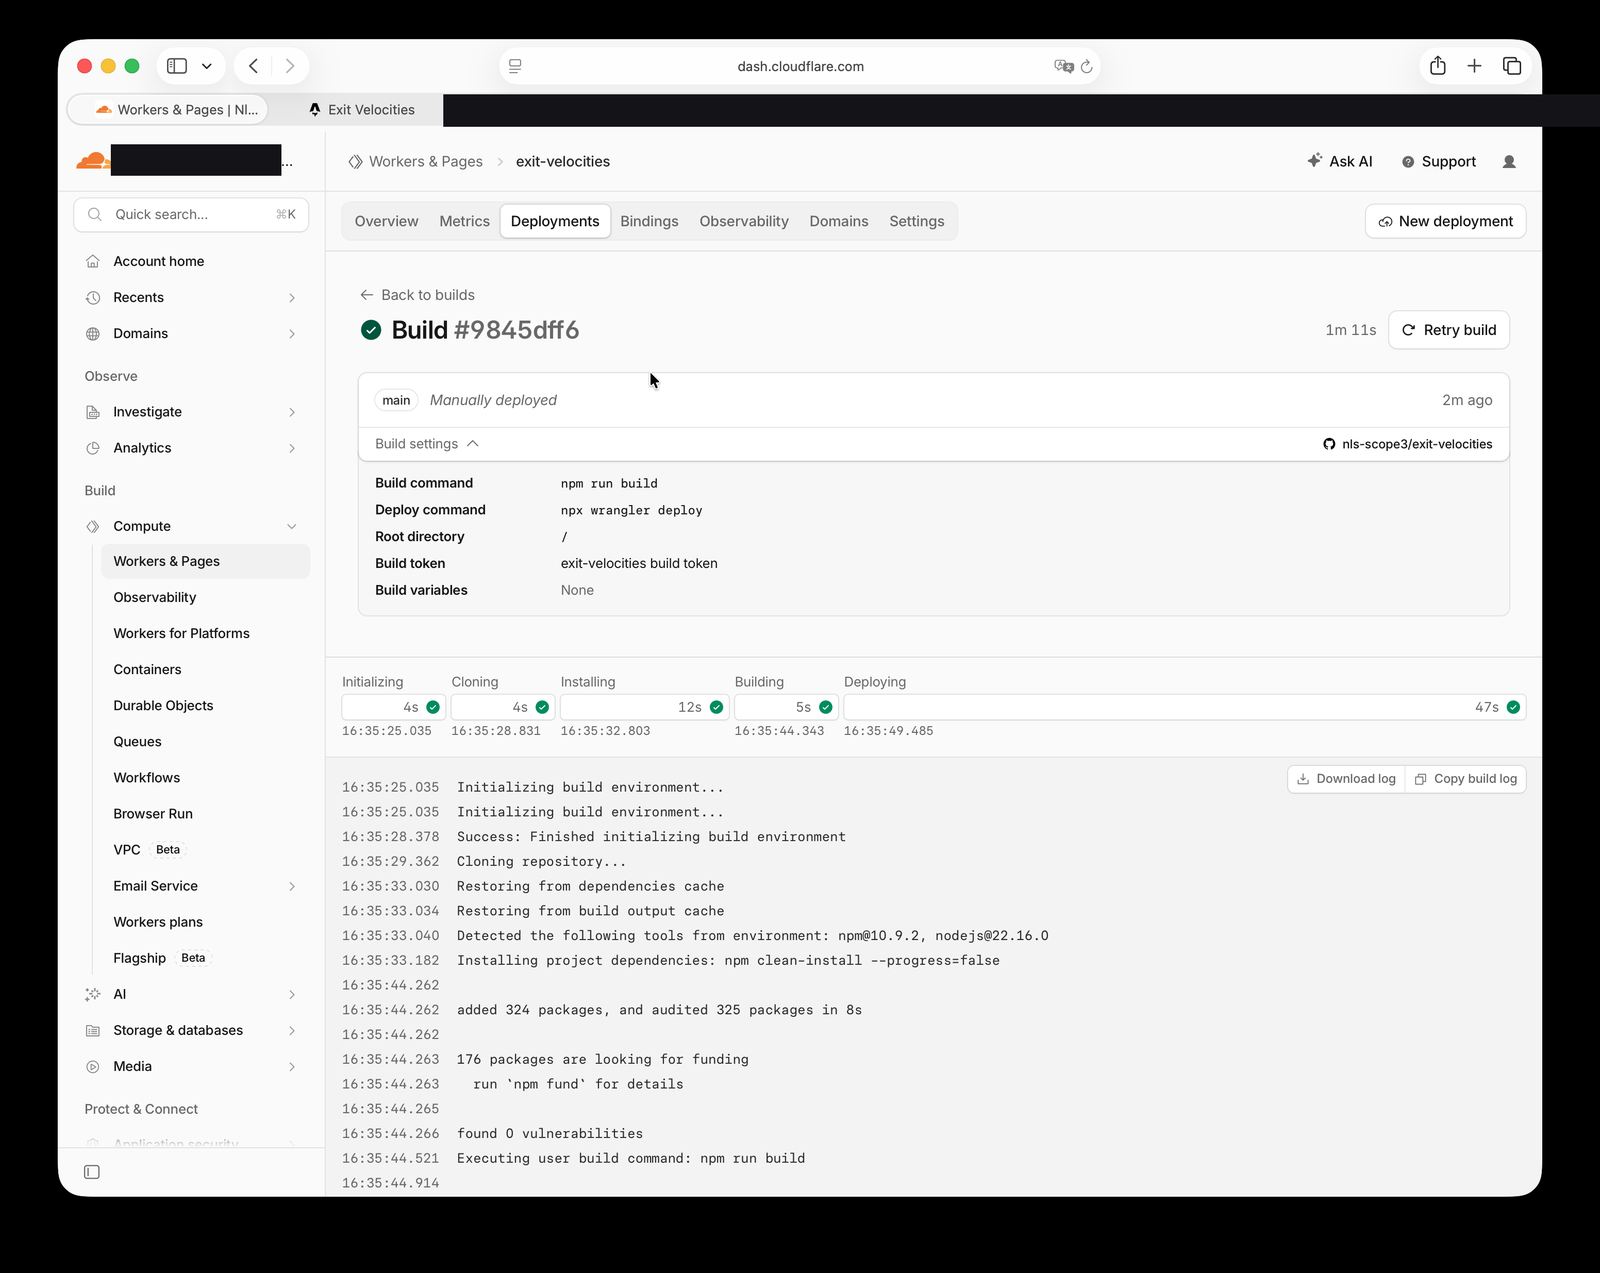Click New deployment button
Image resolution: width=1600 pixels, height=1273 pixels.
(x=1446, y=221)
